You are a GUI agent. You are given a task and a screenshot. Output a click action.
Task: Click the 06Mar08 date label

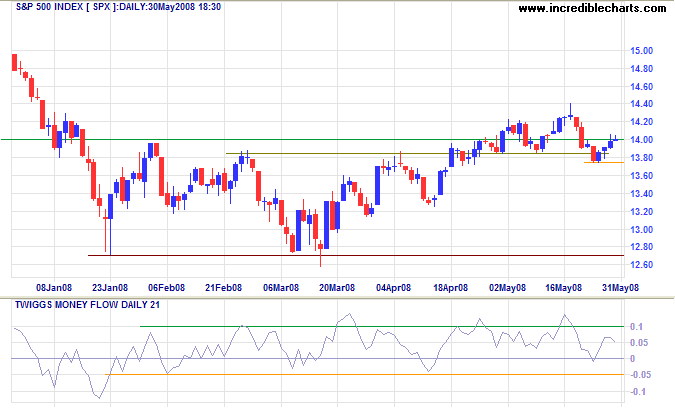tap(281, 288)
